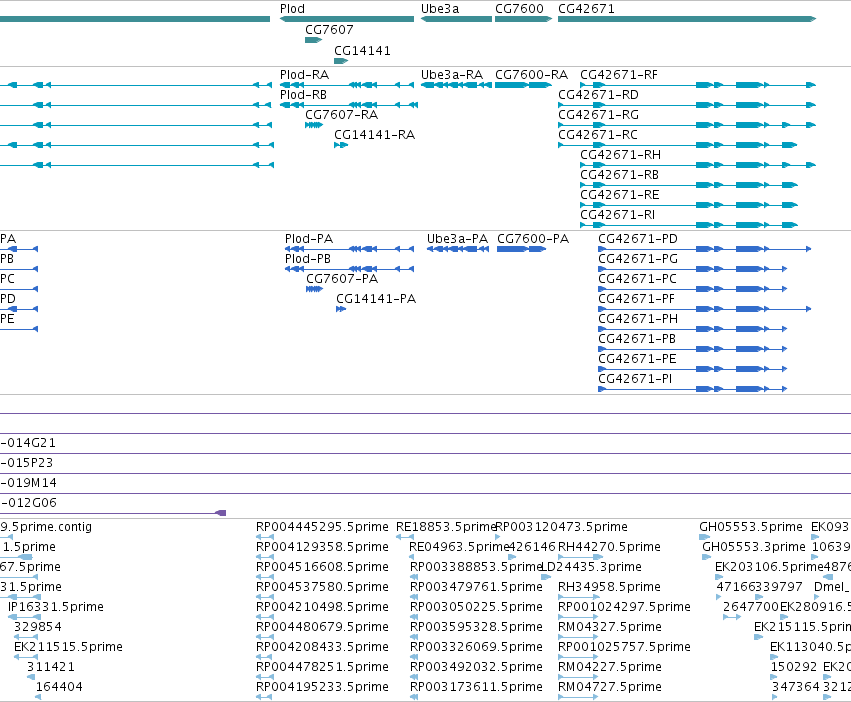Click the CG42671-PF protein feature
This screenshot has width=851, height=702.
pos(704,309)
